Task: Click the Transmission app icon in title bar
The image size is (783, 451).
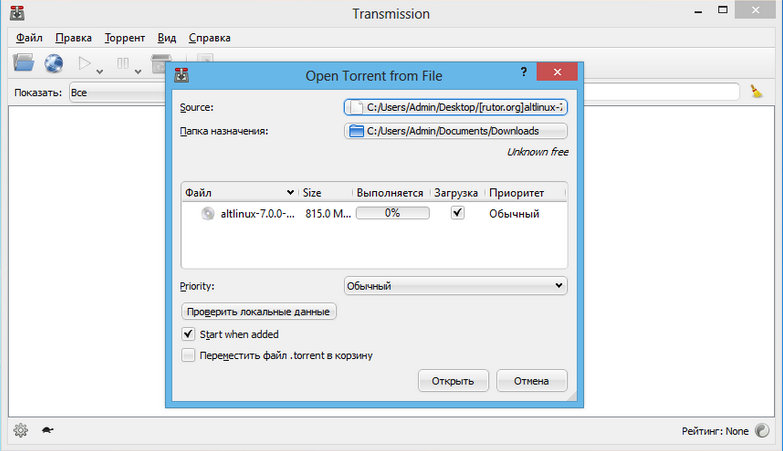Action: (x=17, y=13)
